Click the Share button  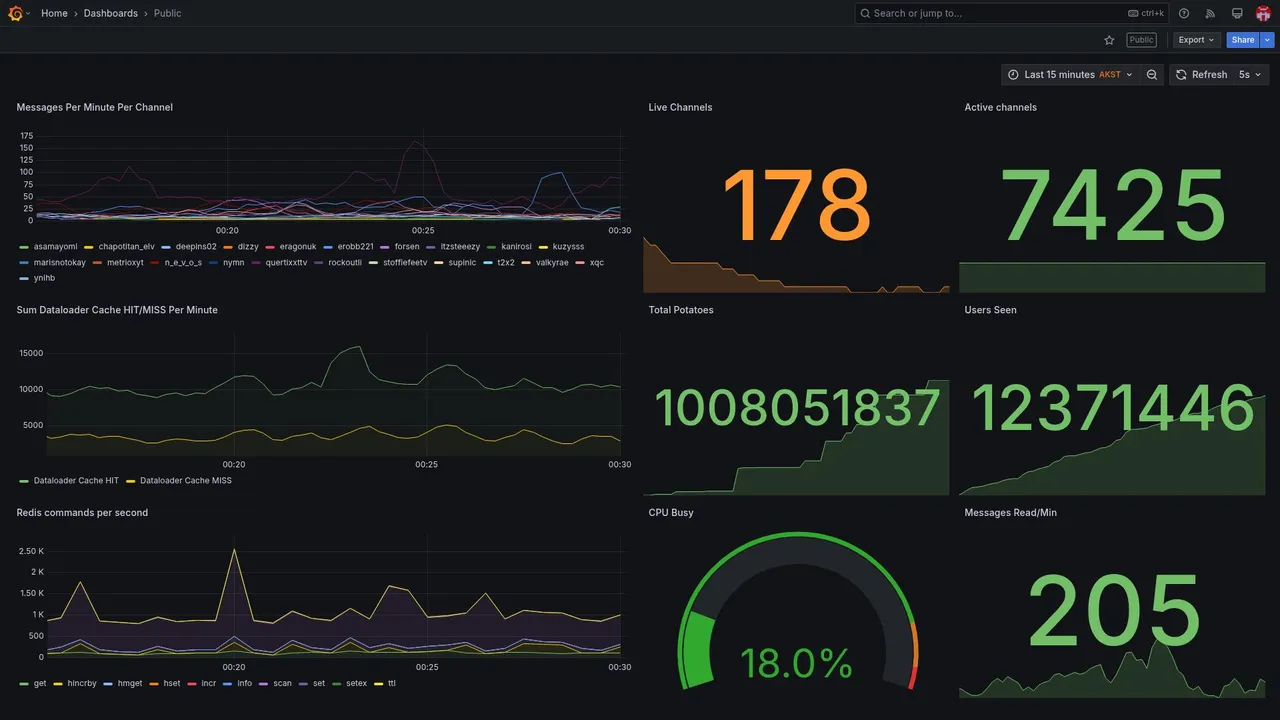(1243, 40)
